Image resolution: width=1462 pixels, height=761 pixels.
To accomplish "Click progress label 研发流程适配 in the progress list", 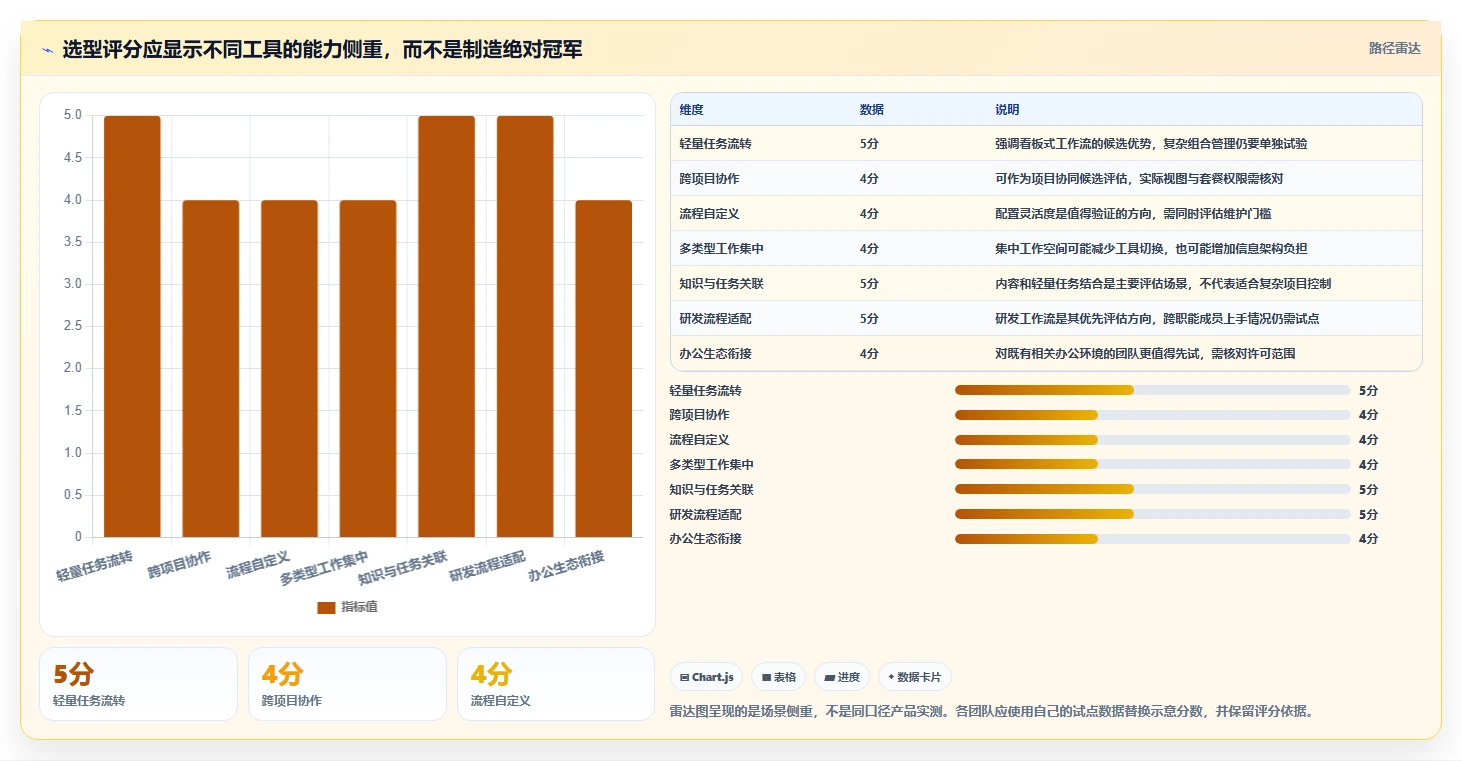I will coord(705,514).
